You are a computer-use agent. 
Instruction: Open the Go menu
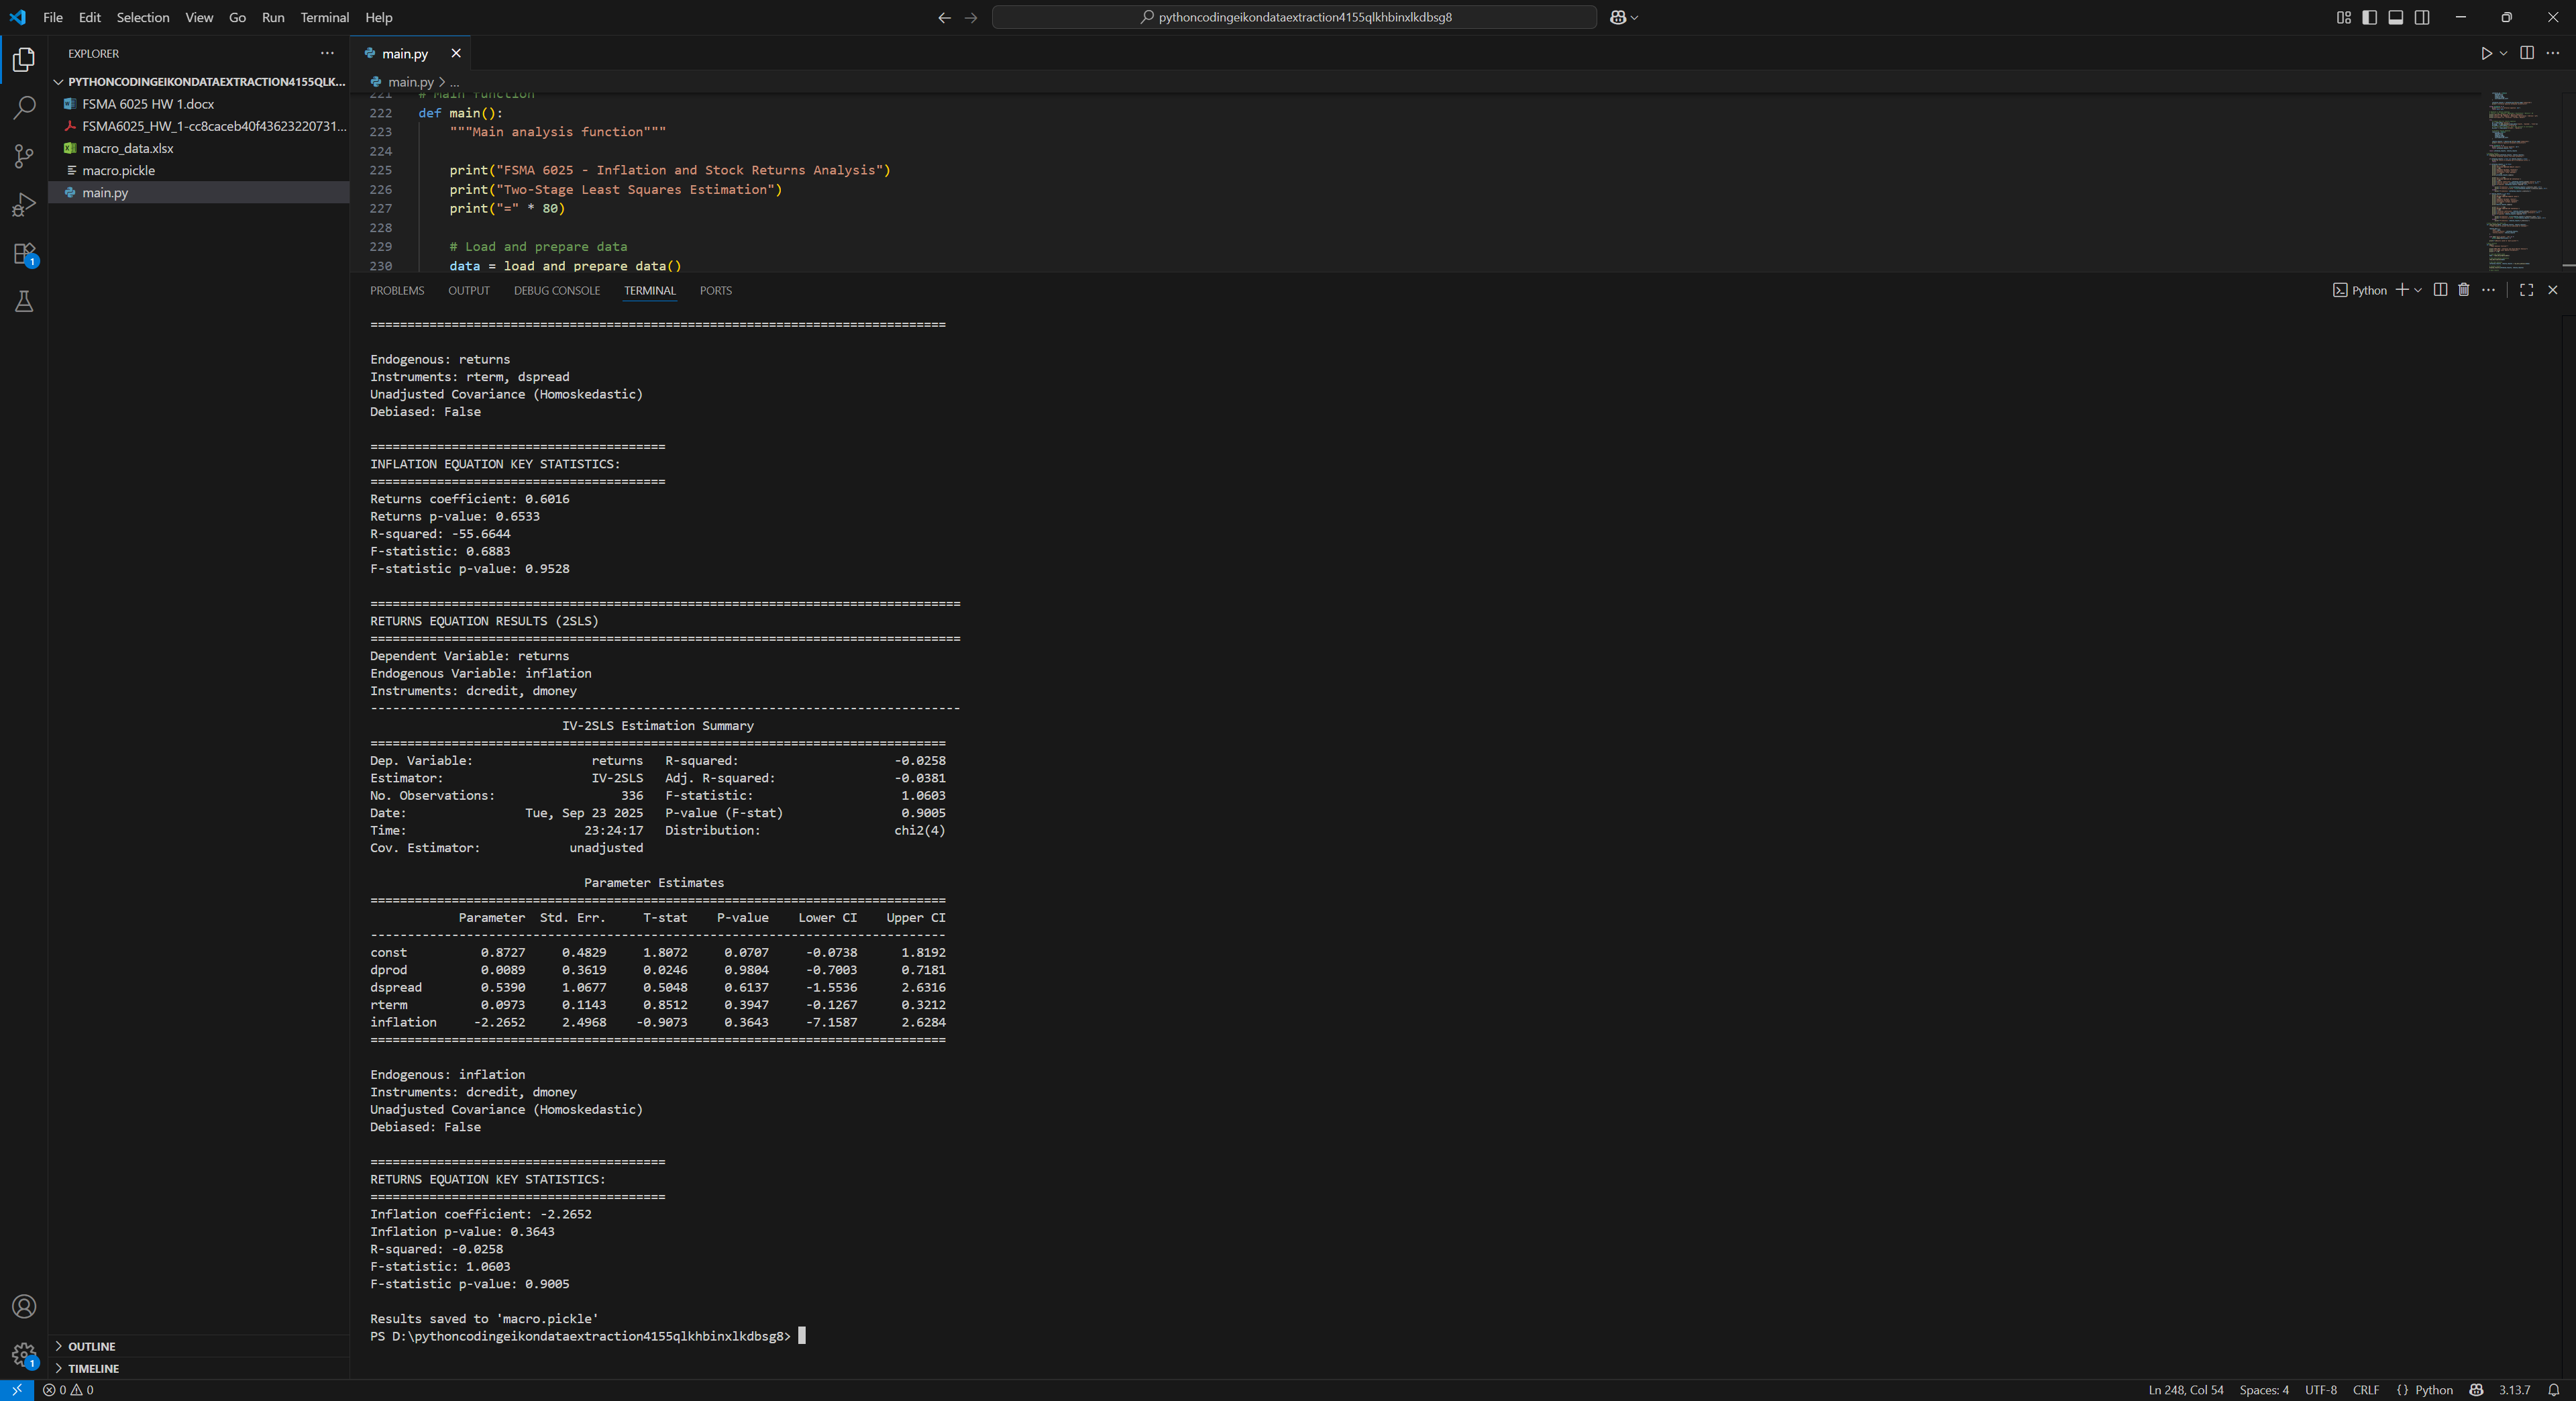pos(237,17)
